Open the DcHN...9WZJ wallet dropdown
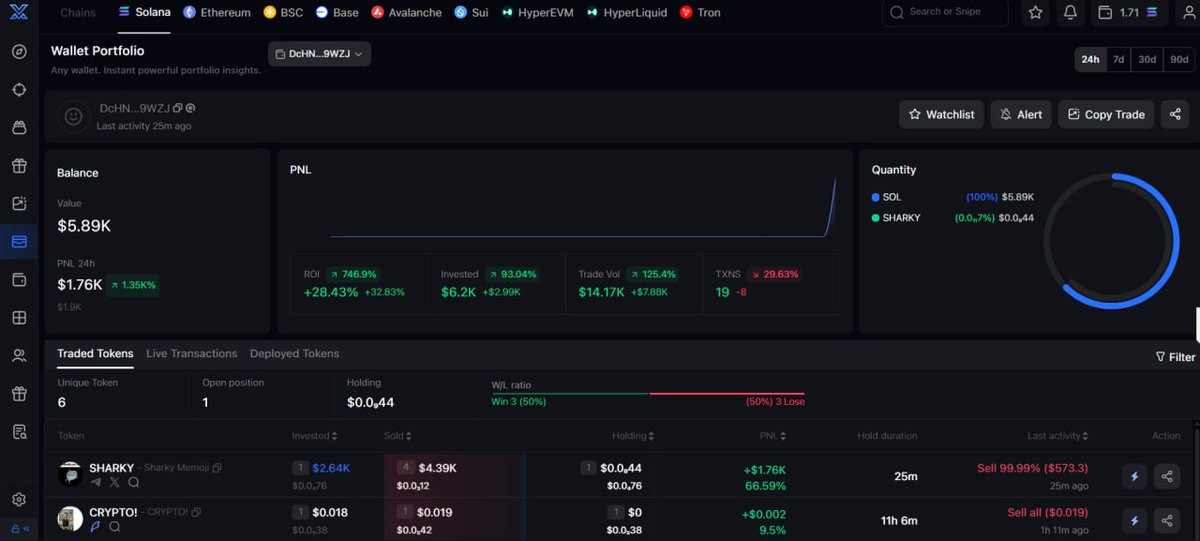The image size is (1200, 541). pyautogui.click(x=319, y=54)
